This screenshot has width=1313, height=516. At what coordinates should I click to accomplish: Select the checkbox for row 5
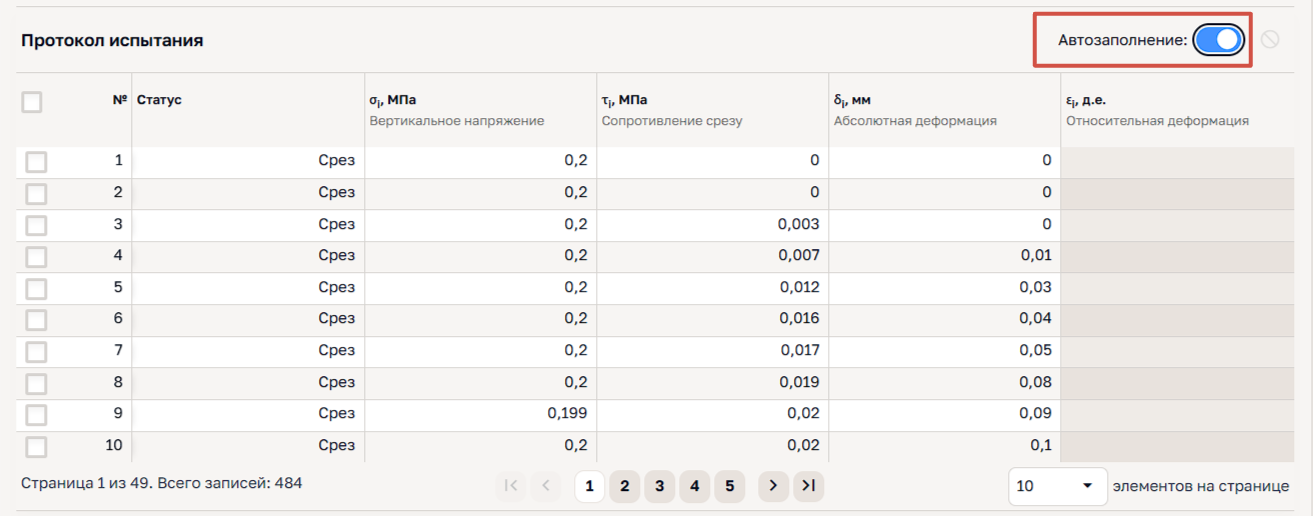(x=36, y=288)
